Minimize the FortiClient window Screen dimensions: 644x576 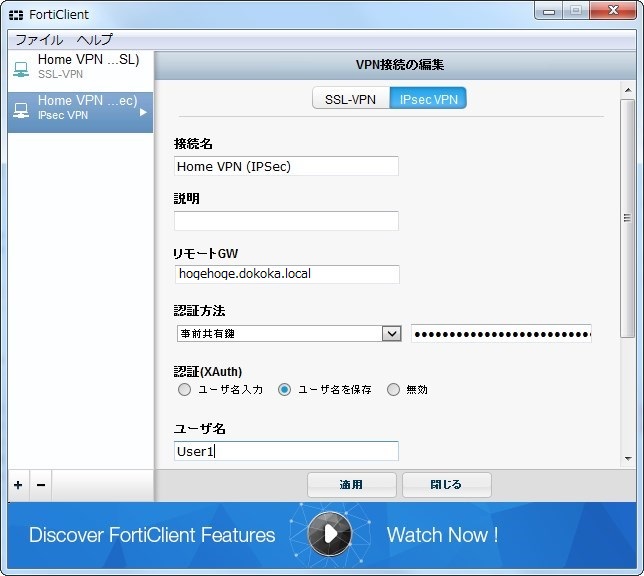click(x=549, y=11)
